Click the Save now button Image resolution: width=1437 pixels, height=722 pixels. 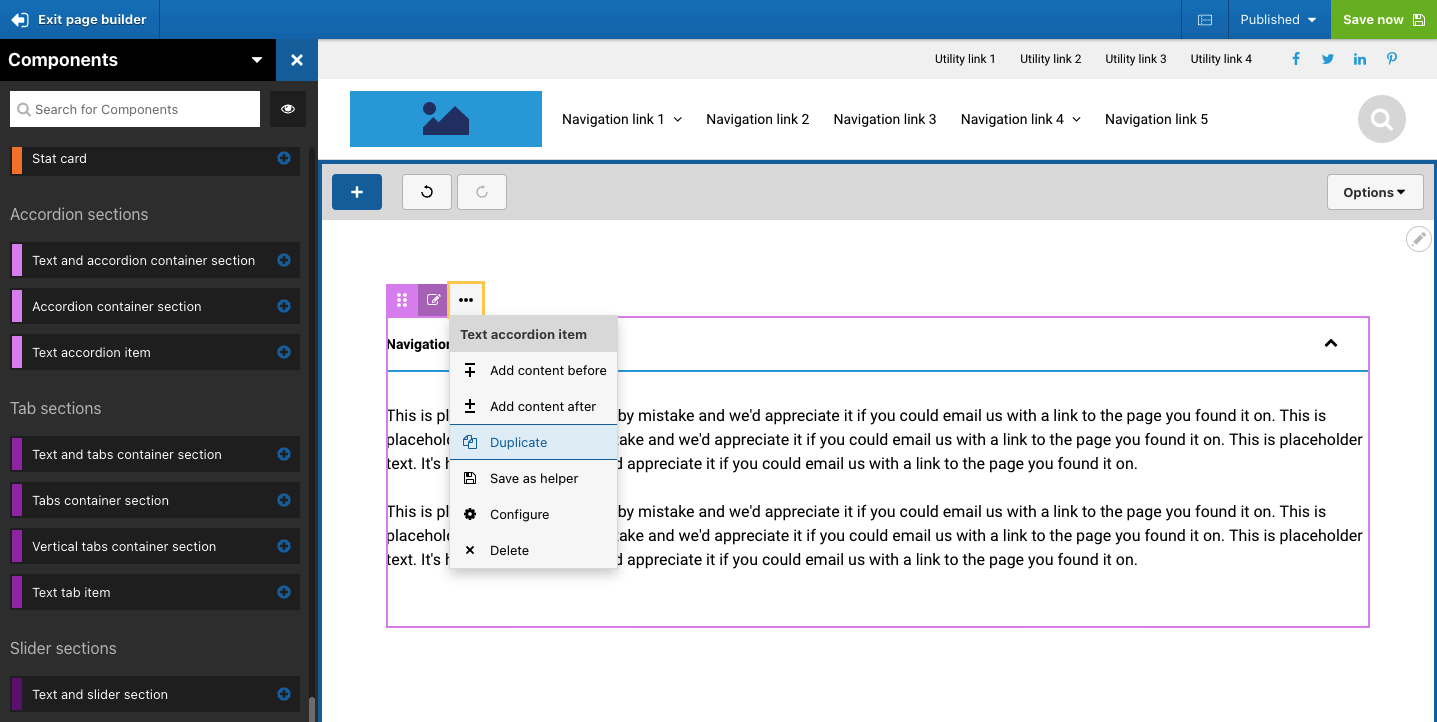pos(1384,20)
